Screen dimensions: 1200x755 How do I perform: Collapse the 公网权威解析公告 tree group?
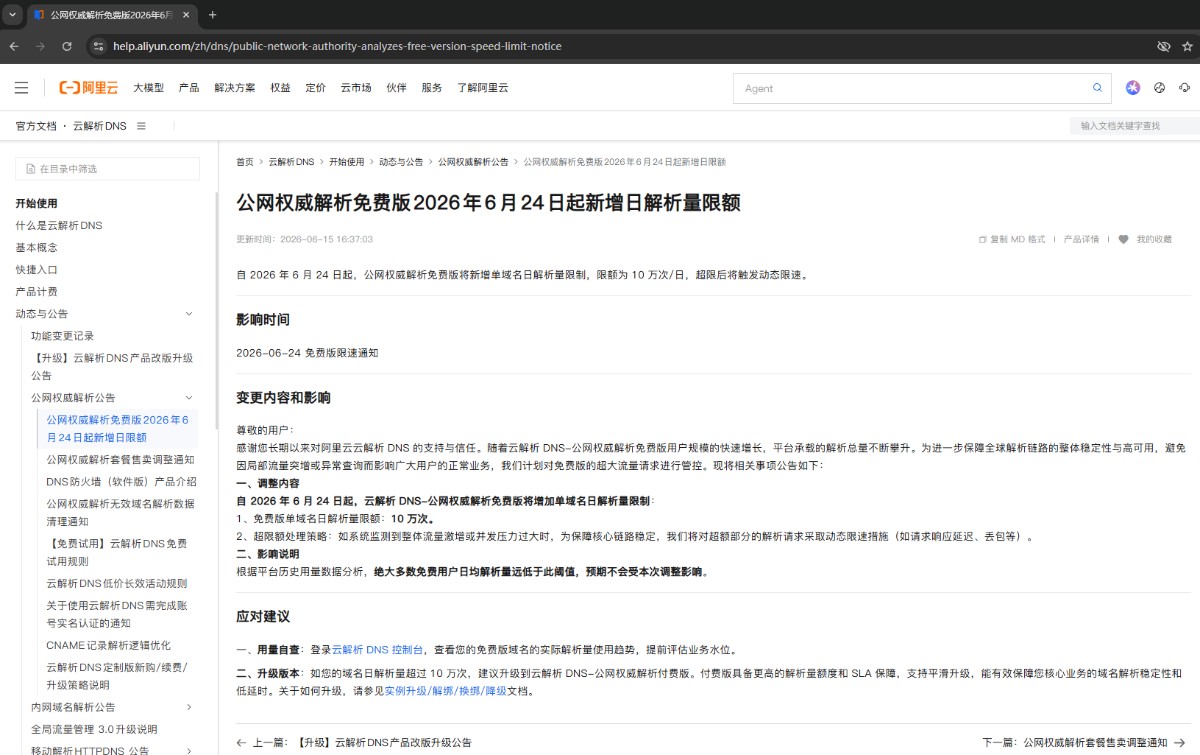click(x=189, y=398)
